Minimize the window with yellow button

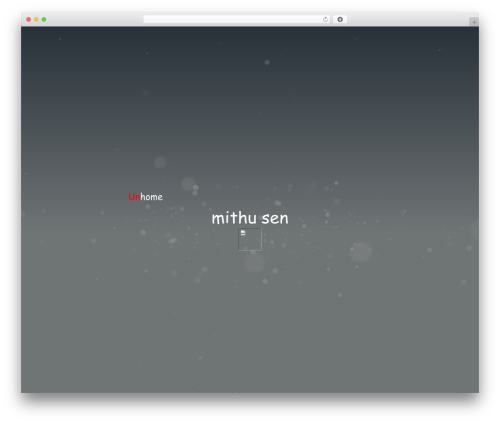click(36, 20)
